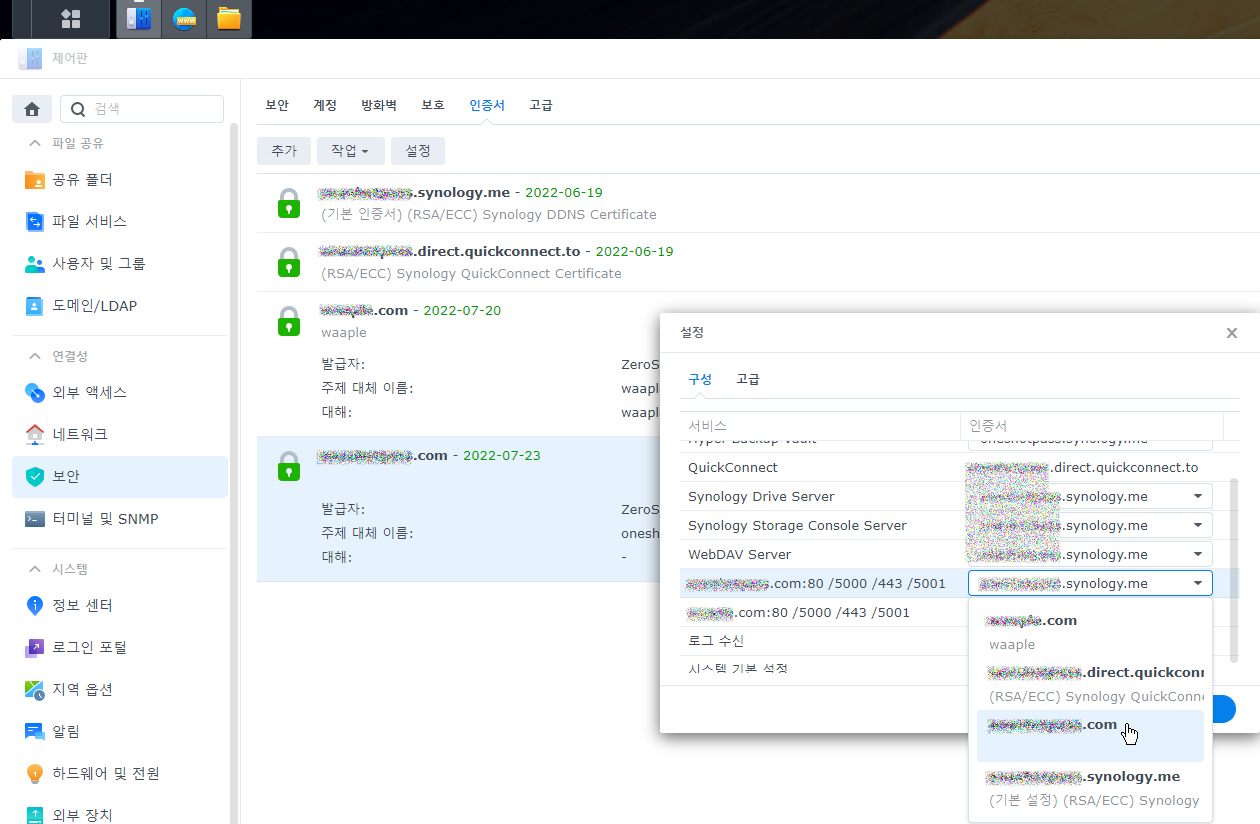
Task: Collapse the 연결성 section
Action: pos(35,356)
